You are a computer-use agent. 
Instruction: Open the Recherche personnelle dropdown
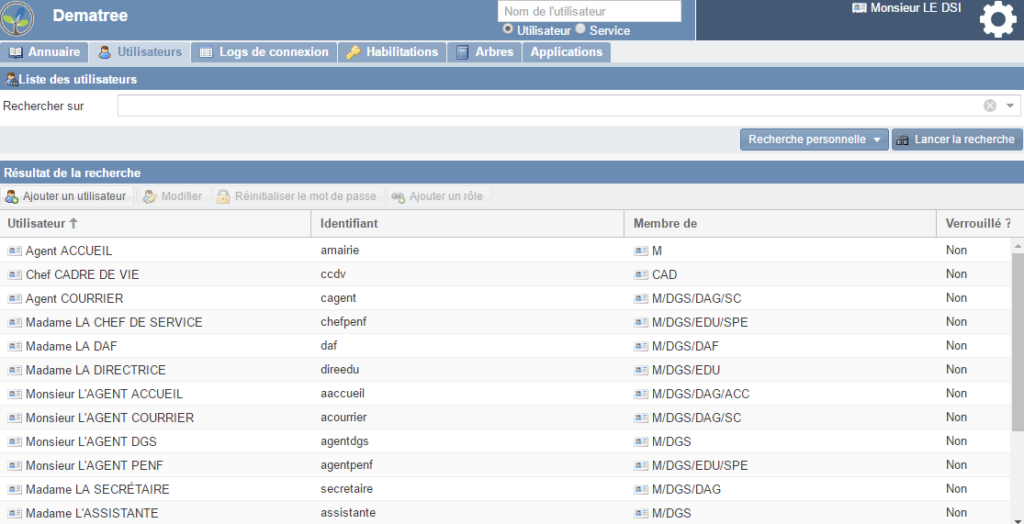814,140
